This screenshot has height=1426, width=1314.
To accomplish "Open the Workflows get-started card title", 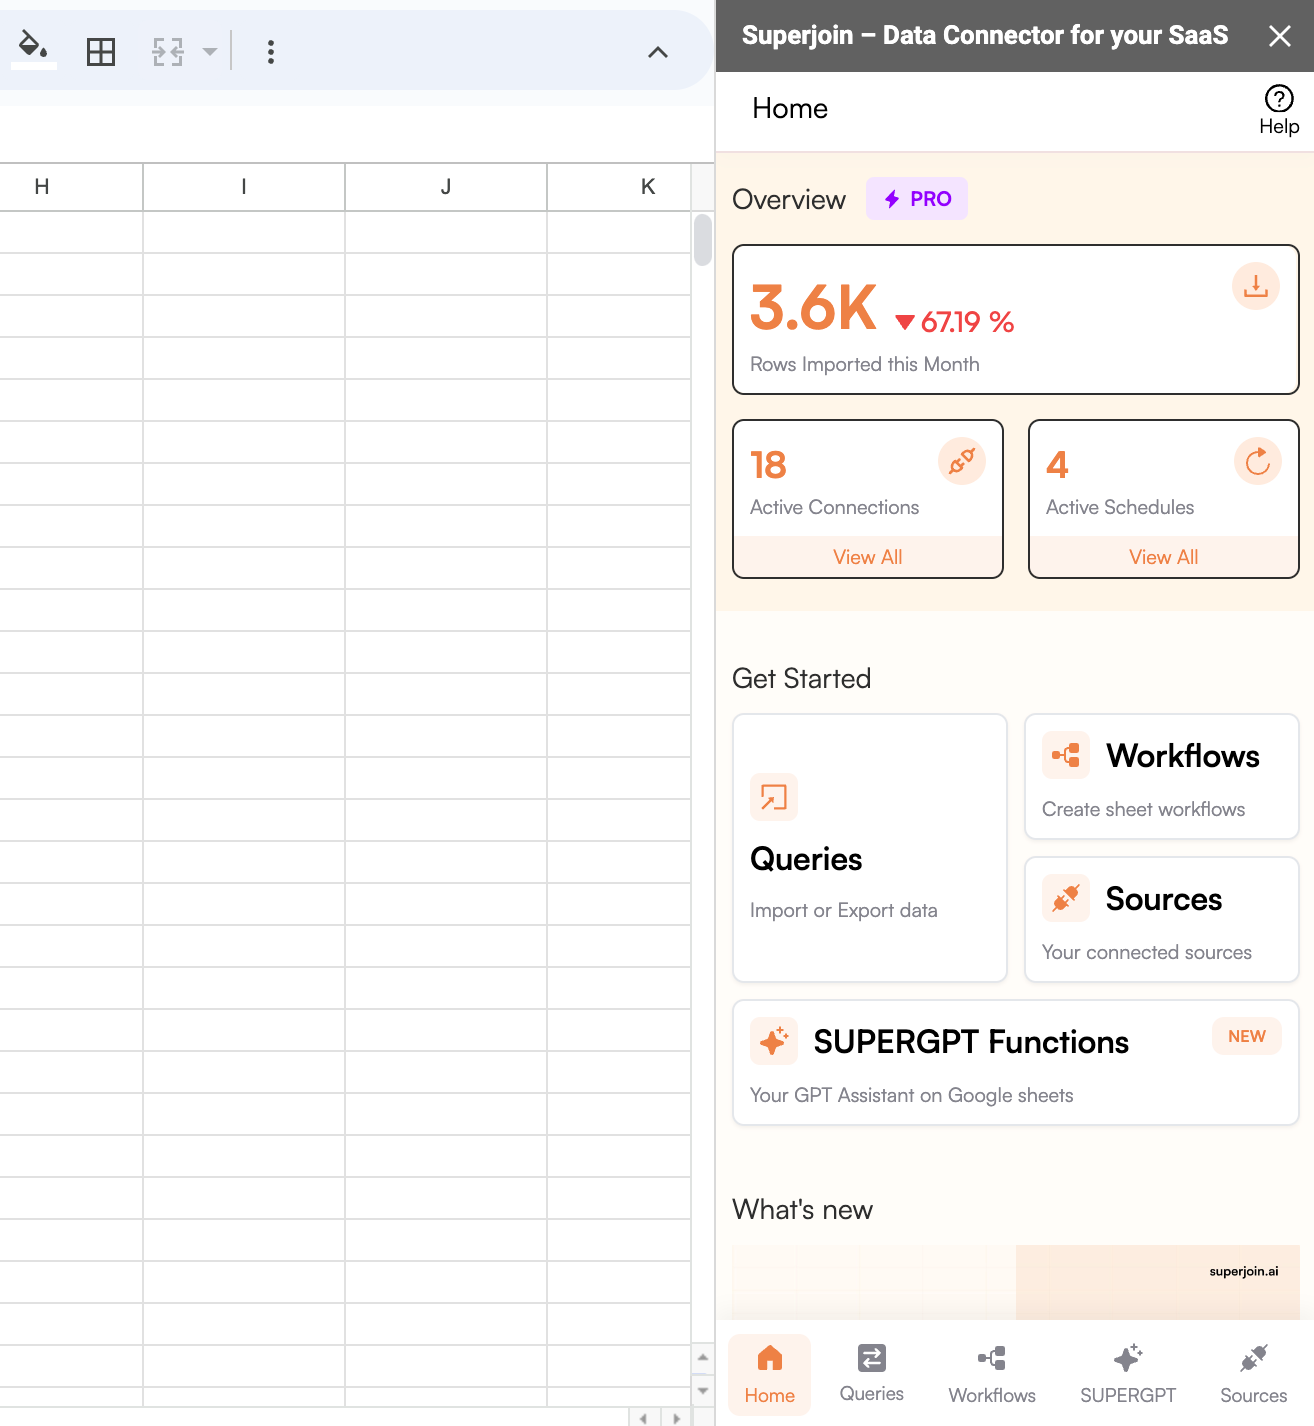I will coord(1183,756).
